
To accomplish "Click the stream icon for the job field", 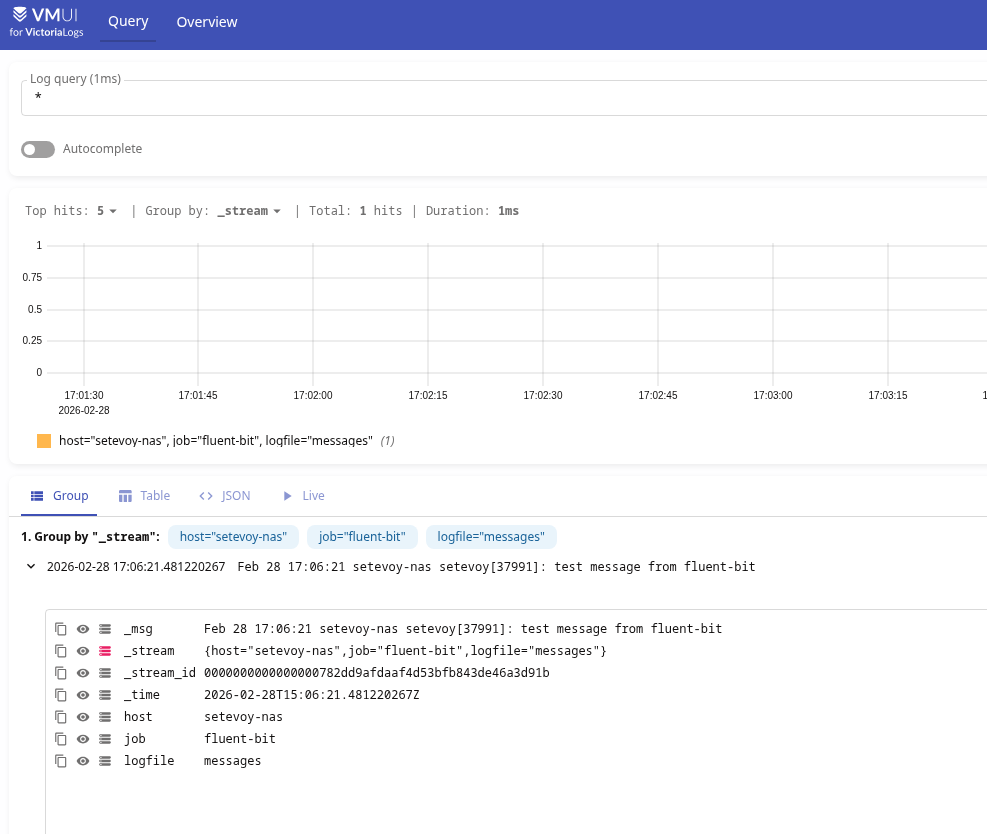I will pyautogui.click(x=105, y=739).
